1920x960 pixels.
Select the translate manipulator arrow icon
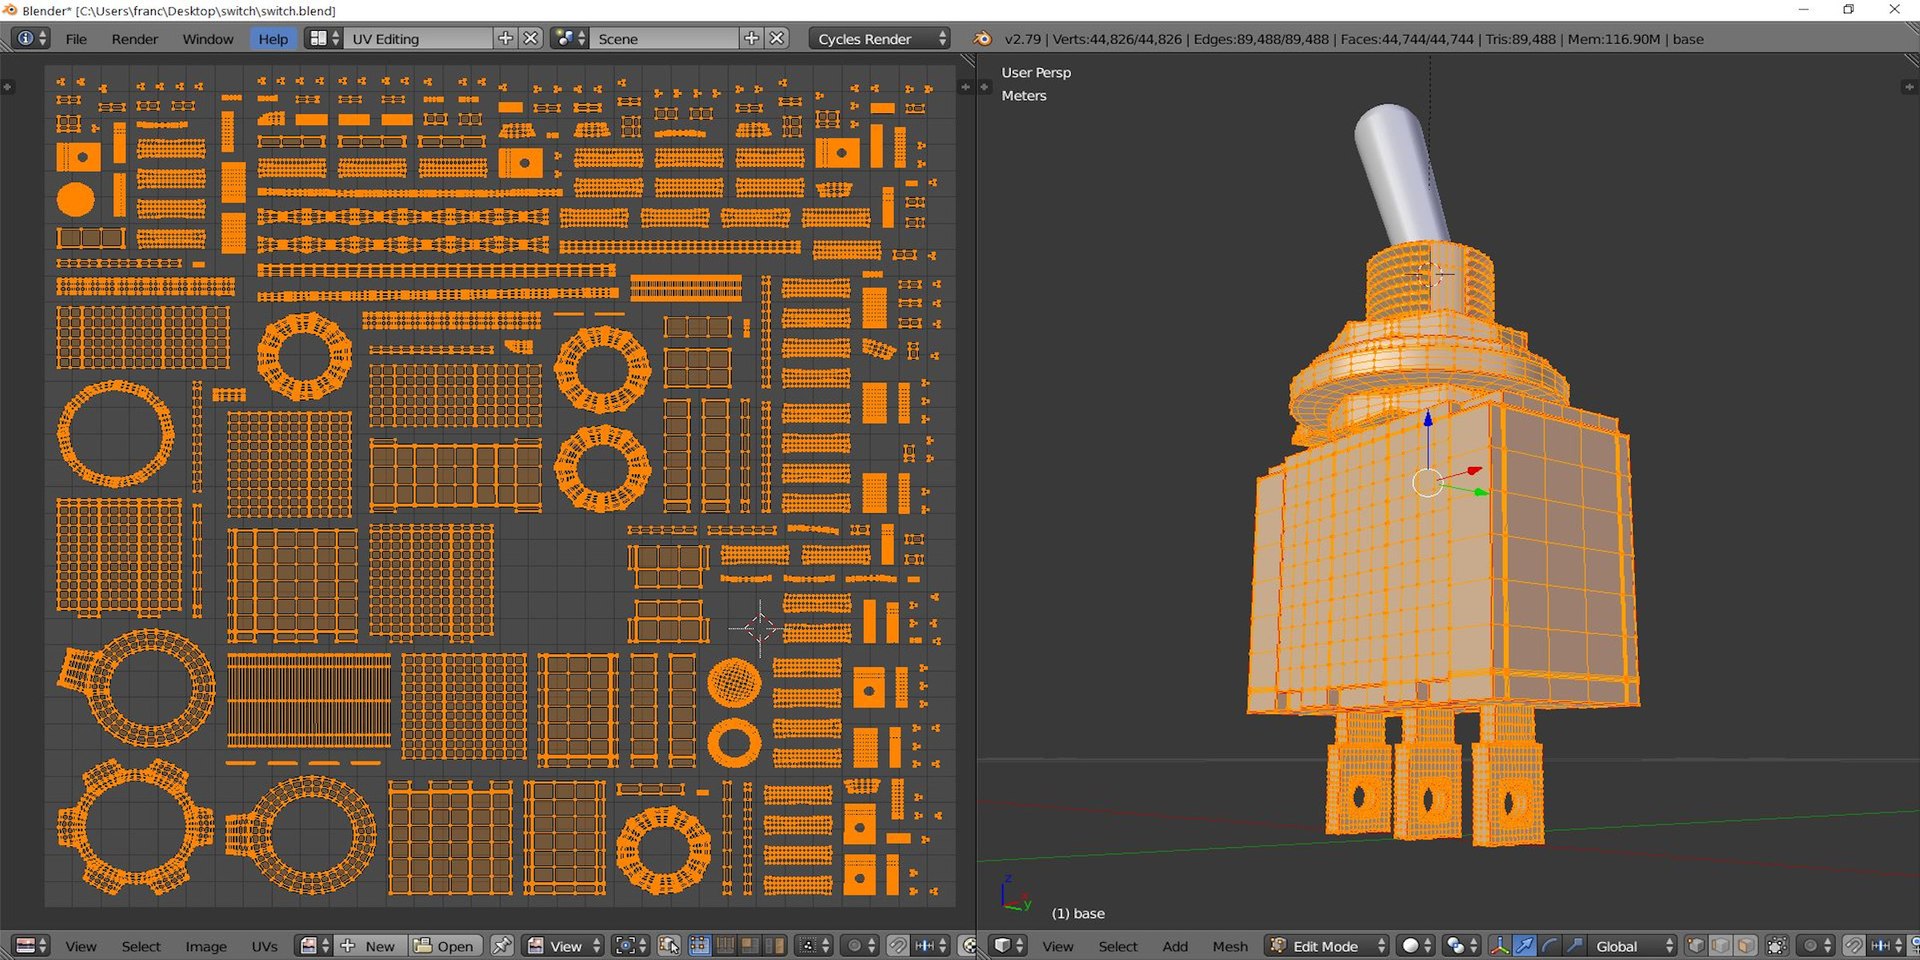1525,946
